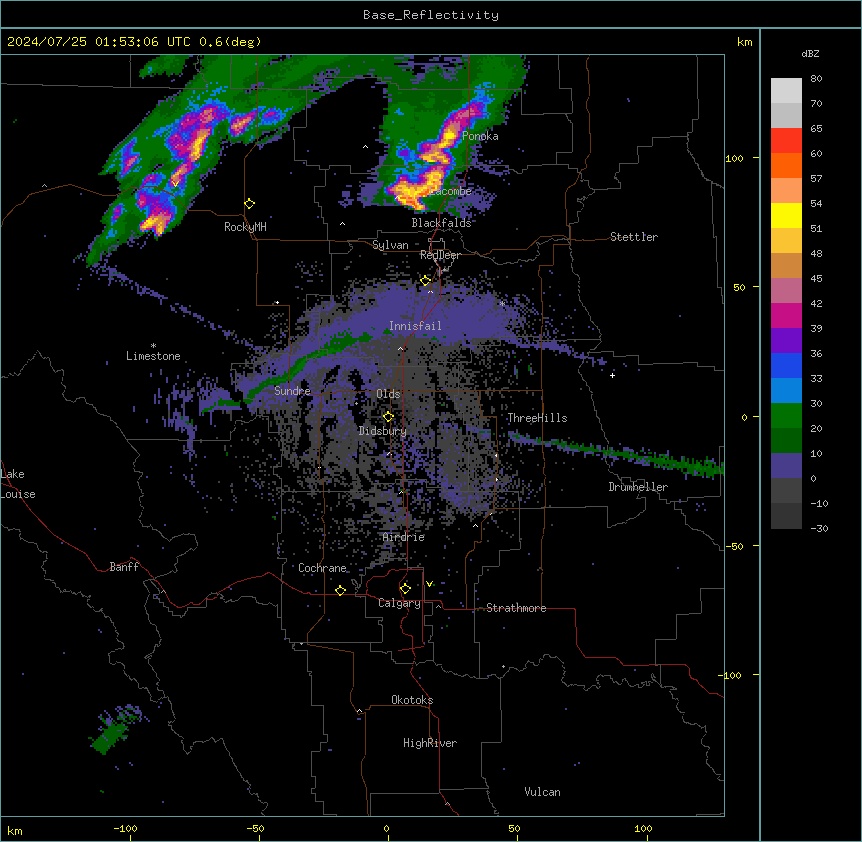Click the Stettler city label
Viewport: 862px width, 842px height.
point(634,237)
